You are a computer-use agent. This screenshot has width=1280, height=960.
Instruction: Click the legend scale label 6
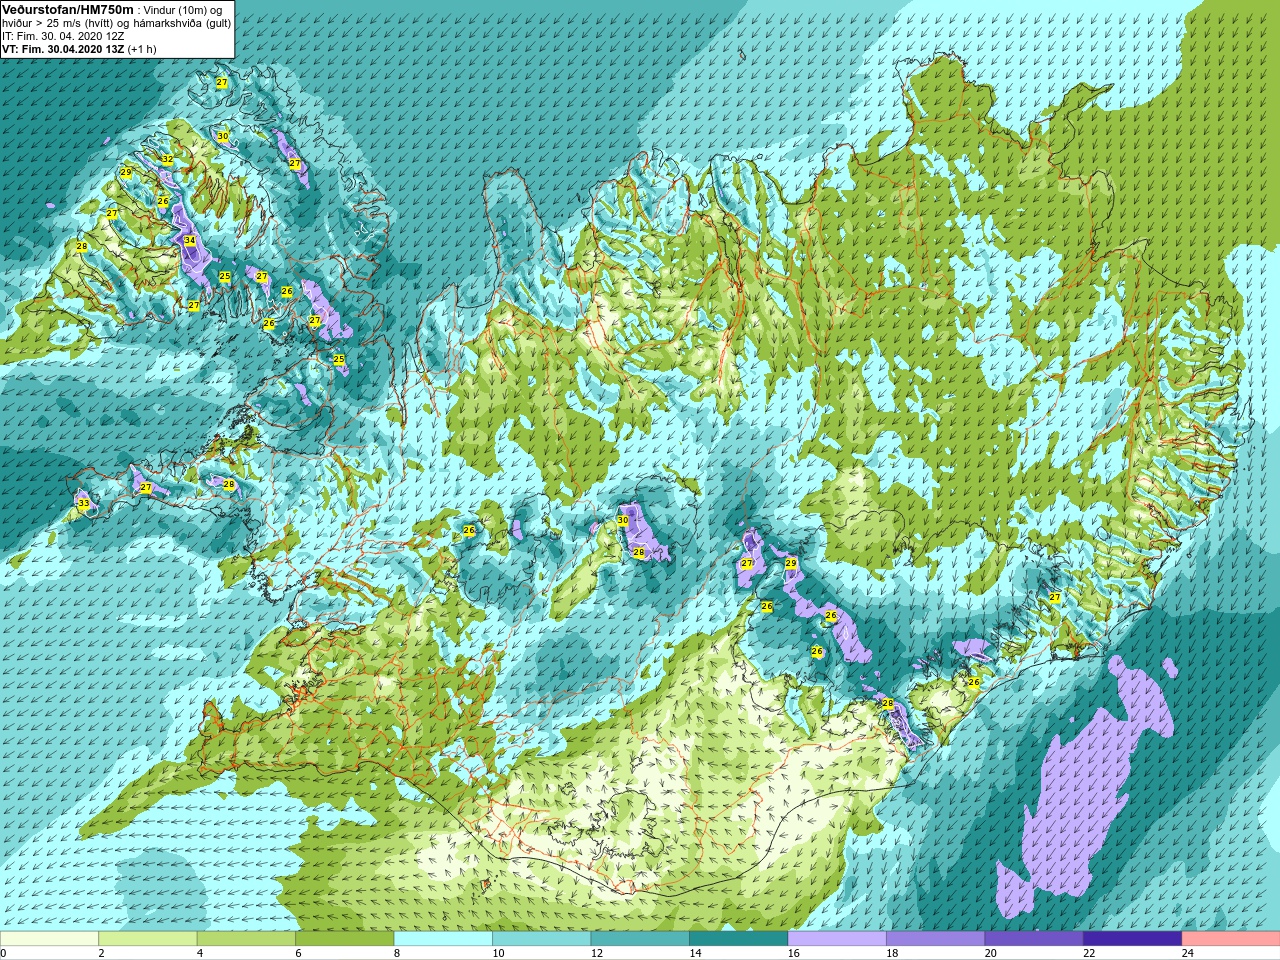pyautogui.click(x=298, y=953)
